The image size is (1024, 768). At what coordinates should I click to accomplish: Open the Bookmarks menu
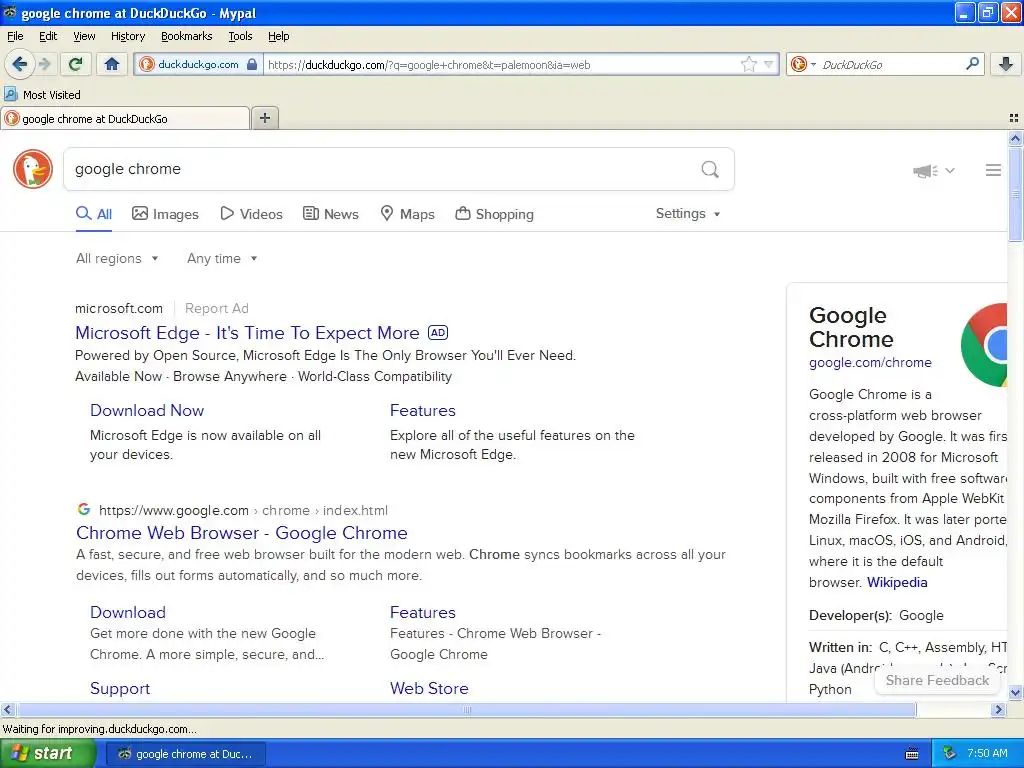coord(187,36)
